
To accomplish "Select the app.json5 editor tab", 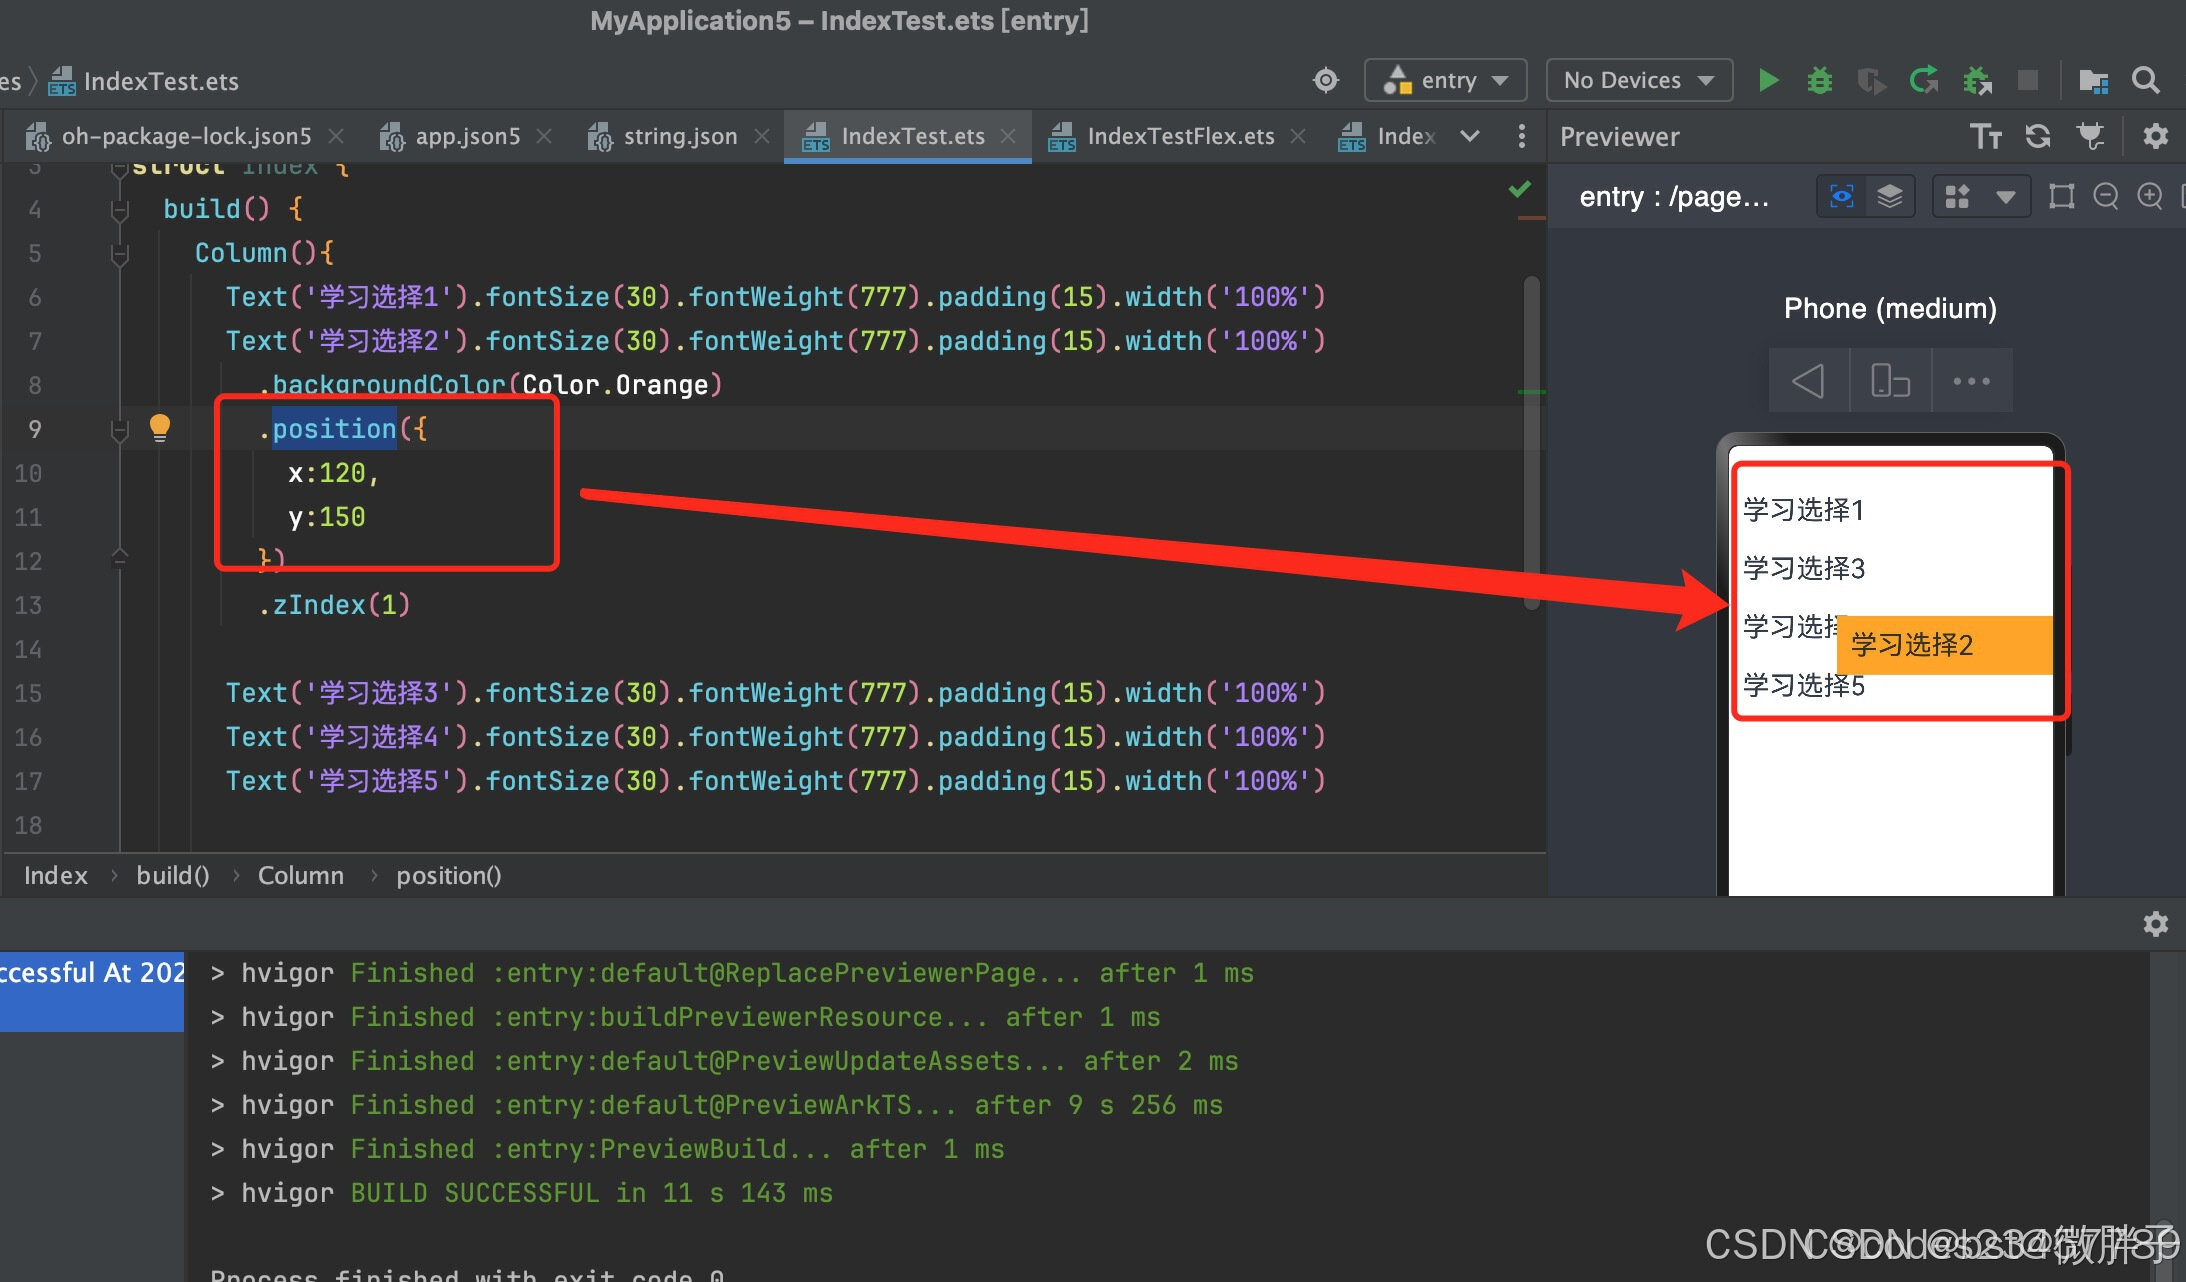I will tap(467, 136).
